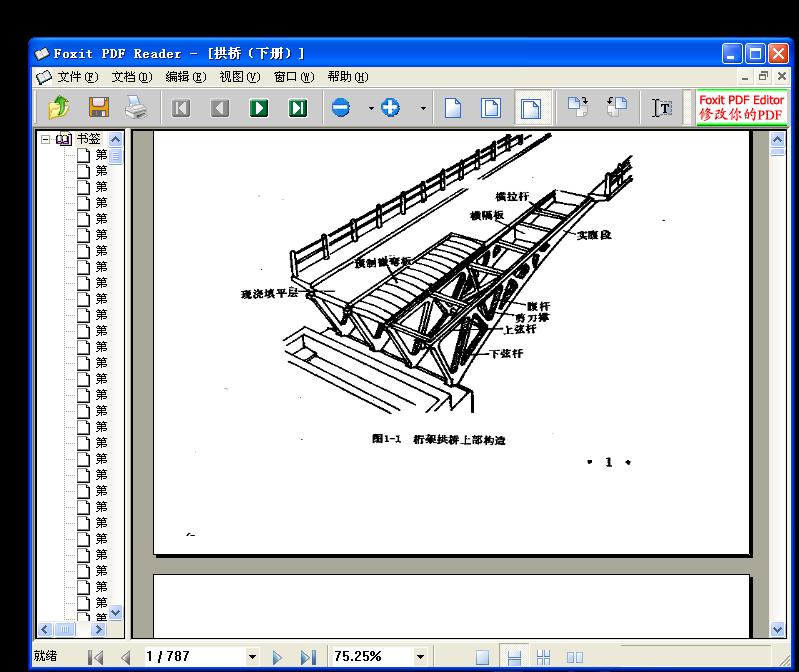Save the document using floppy icon

pos(99,107)
